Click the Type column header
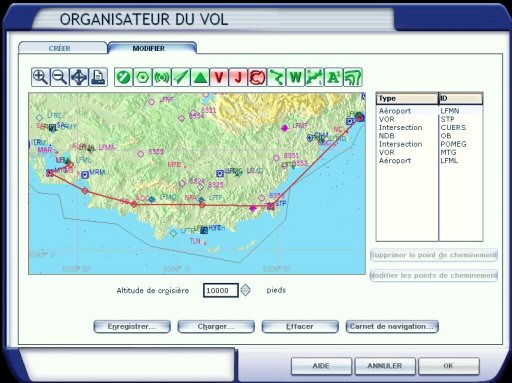Image resolution: width=512 pixels, height=383 pixels. (x=407, y=98)
